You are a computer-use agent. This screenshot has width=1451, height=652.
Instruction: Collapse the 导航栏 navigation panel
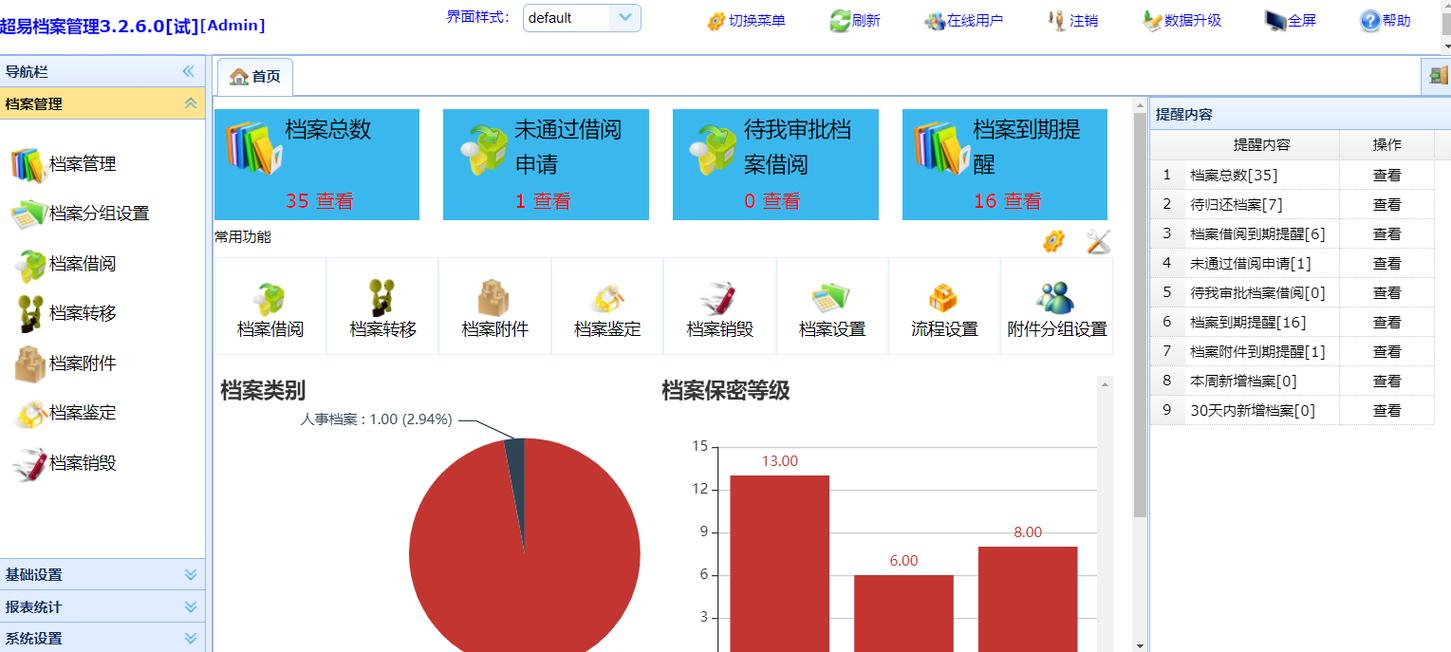click(188, 71)
